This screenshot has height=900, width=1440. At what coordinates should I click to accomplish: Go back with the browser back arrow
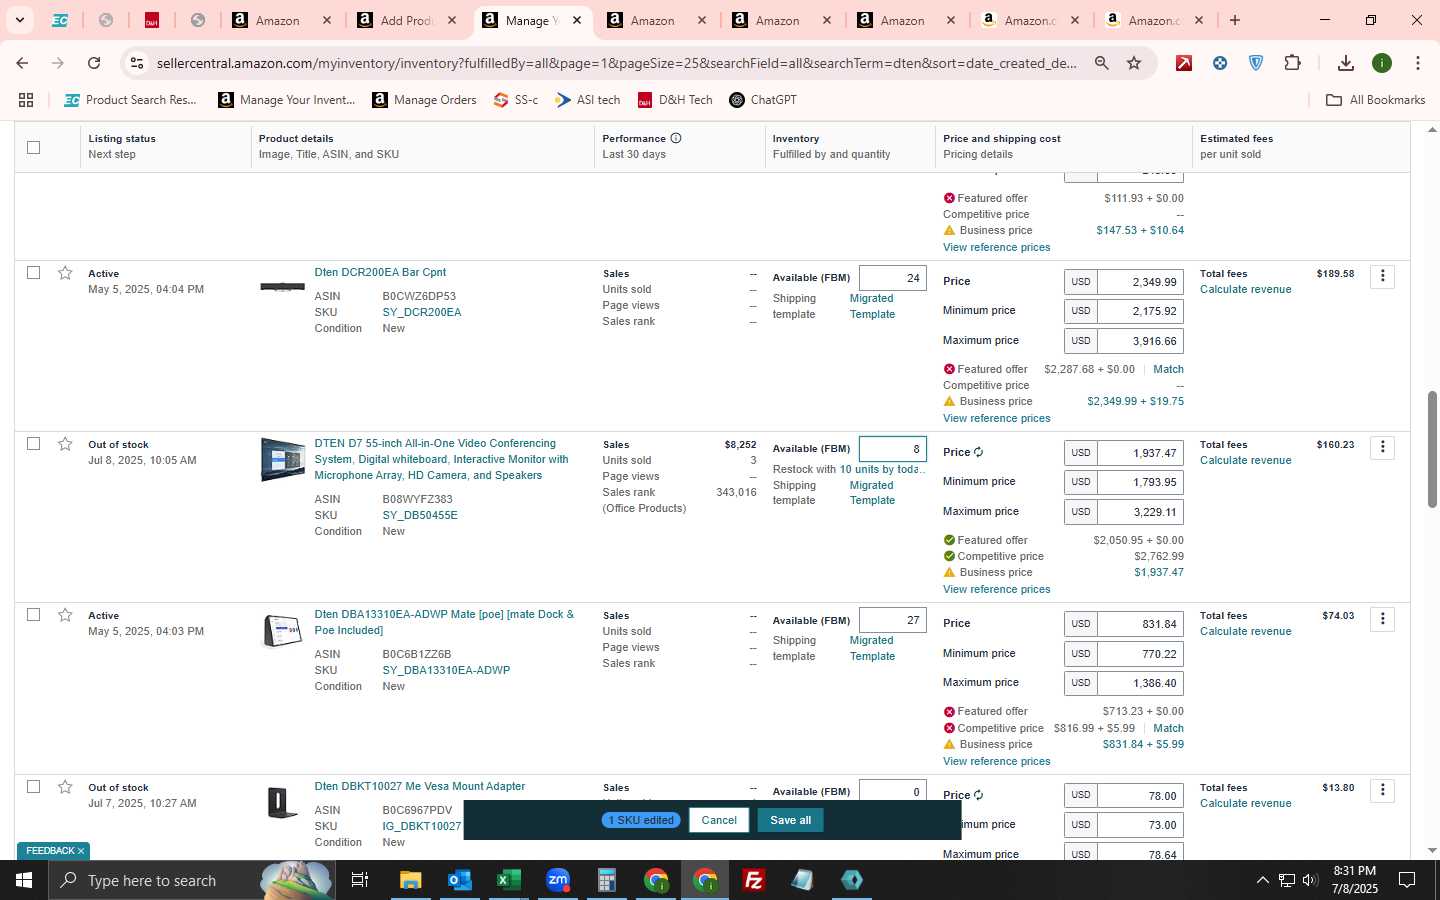tap(22, 63)
